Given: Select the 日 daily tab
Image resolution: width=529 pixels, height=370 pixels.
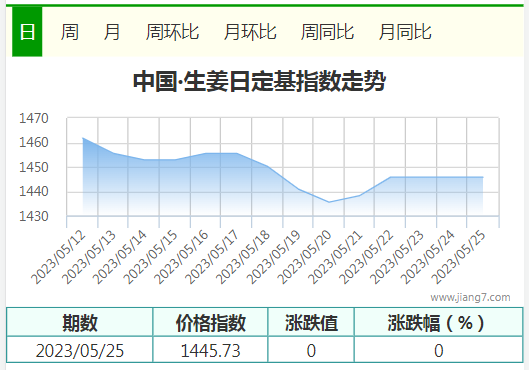Looking at the screenshot, I should pyautogui.click(x=27, y=32).
